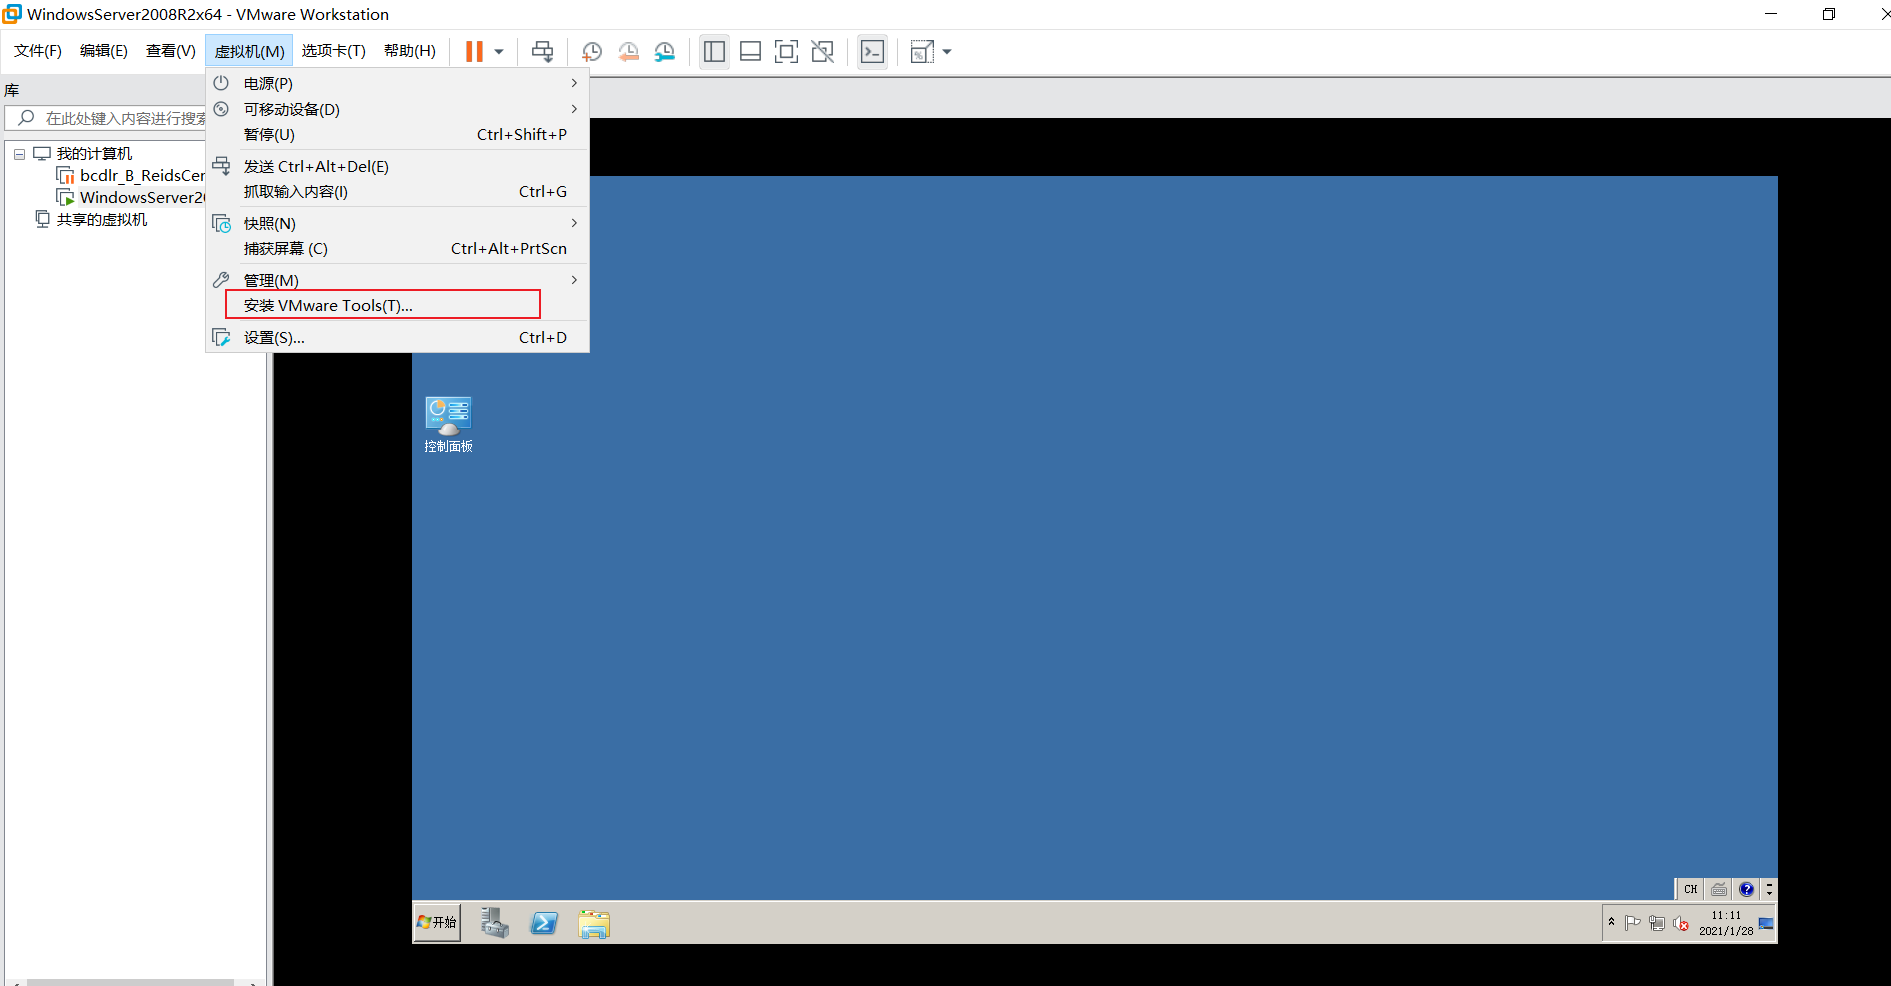1891x986 pixels.
Task: Click the 开始 button in the guest OS
Action: tap(436, 923)
